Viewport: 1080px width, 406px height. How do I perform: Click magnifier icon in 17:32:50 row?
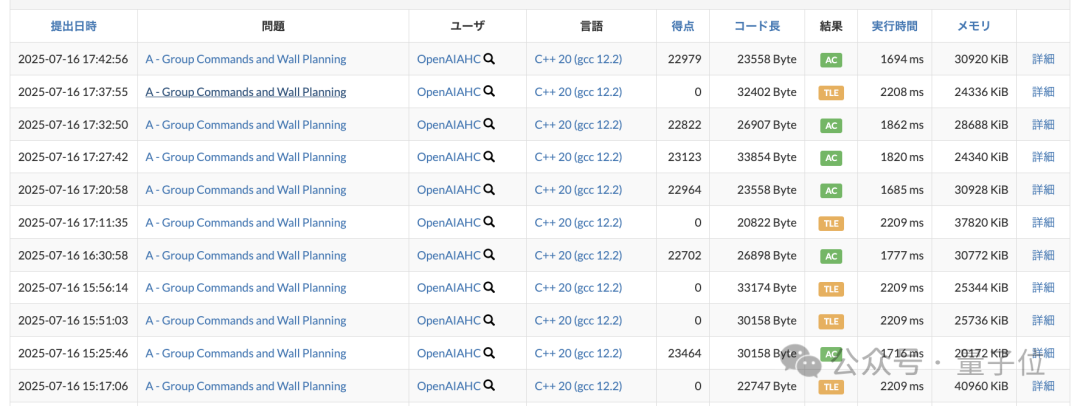pyautogui.click(x=489, y=125)
